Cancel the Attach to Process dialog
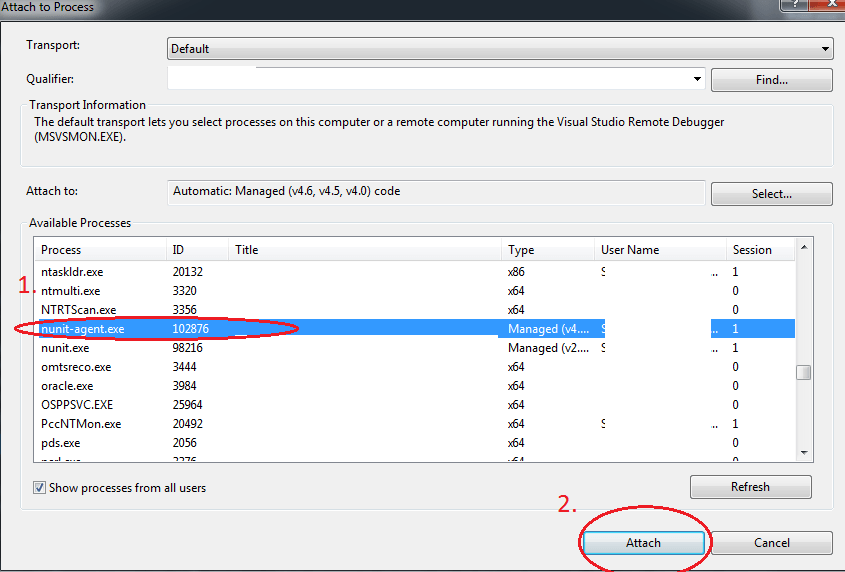 pyautogui.click(x=771, y=543)
